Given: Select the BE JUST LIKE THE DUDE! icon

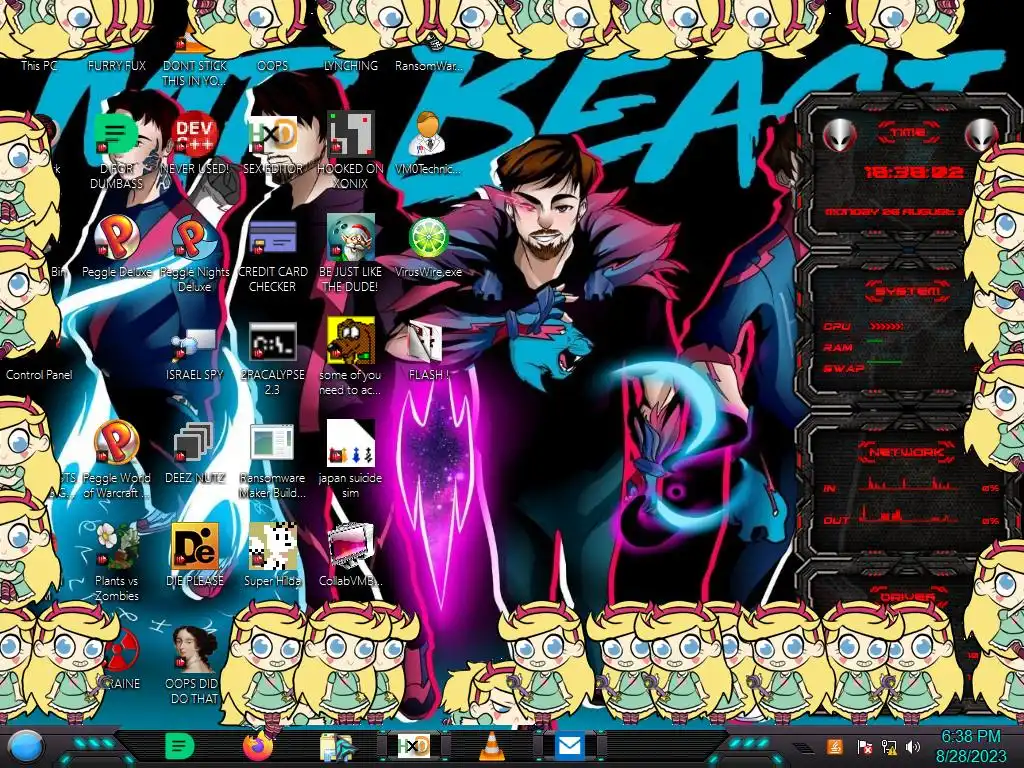Looking at the screenshot, I should tap(351, 236).
